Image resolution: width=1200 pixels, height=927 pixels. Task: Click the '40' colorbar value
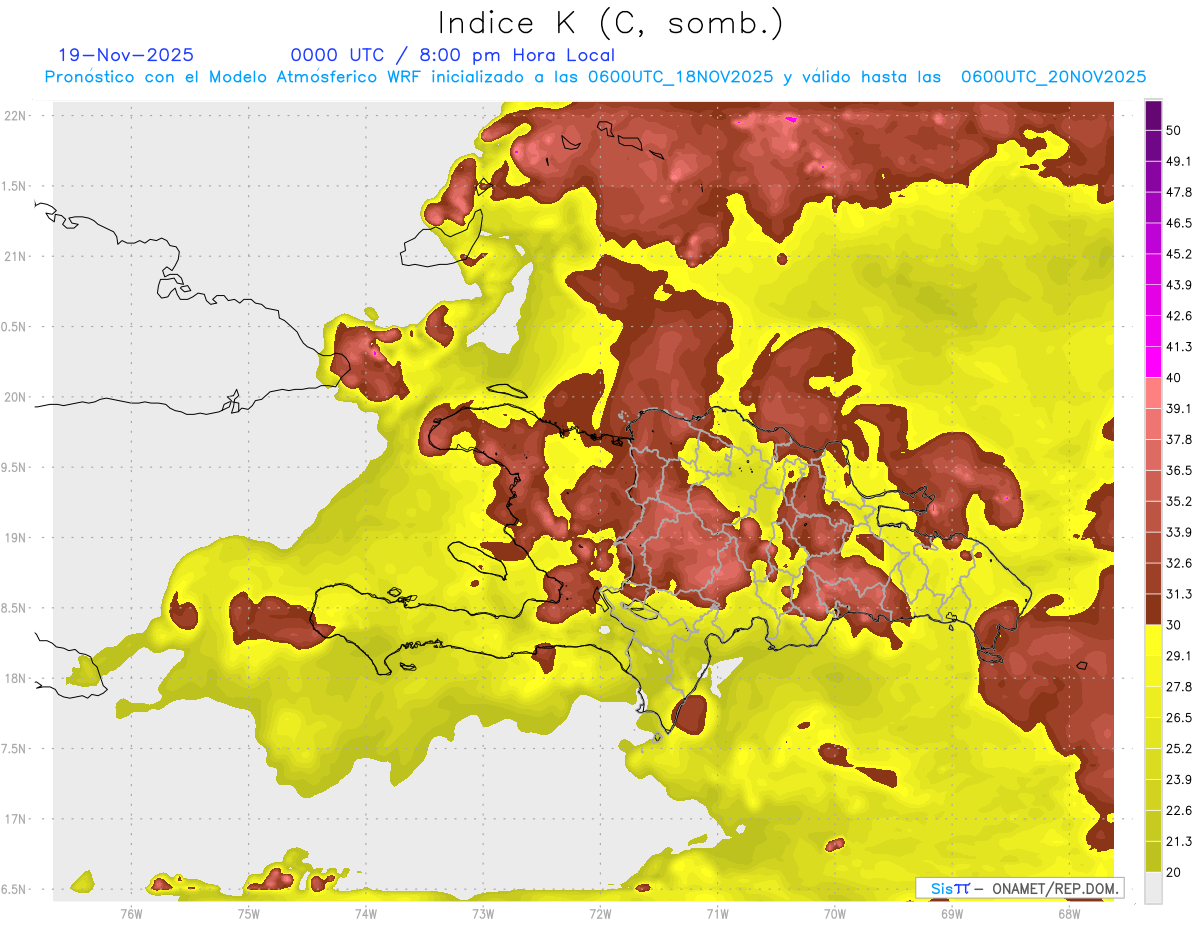point(1175,378)
